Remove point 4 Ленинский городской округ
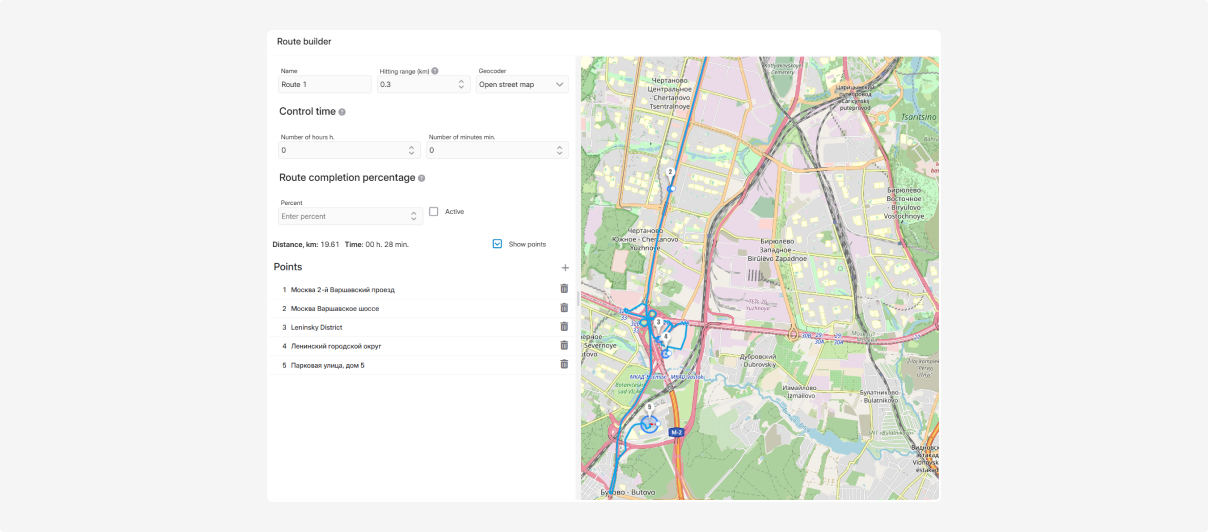 [x=564, y=346]
